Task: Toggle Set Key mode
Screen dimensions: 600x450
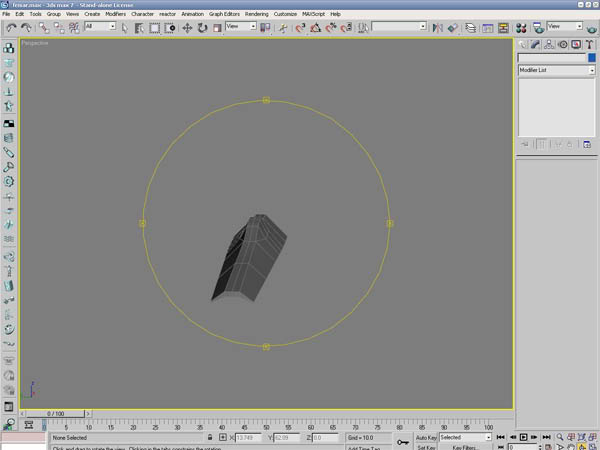Action: (426, 447)
